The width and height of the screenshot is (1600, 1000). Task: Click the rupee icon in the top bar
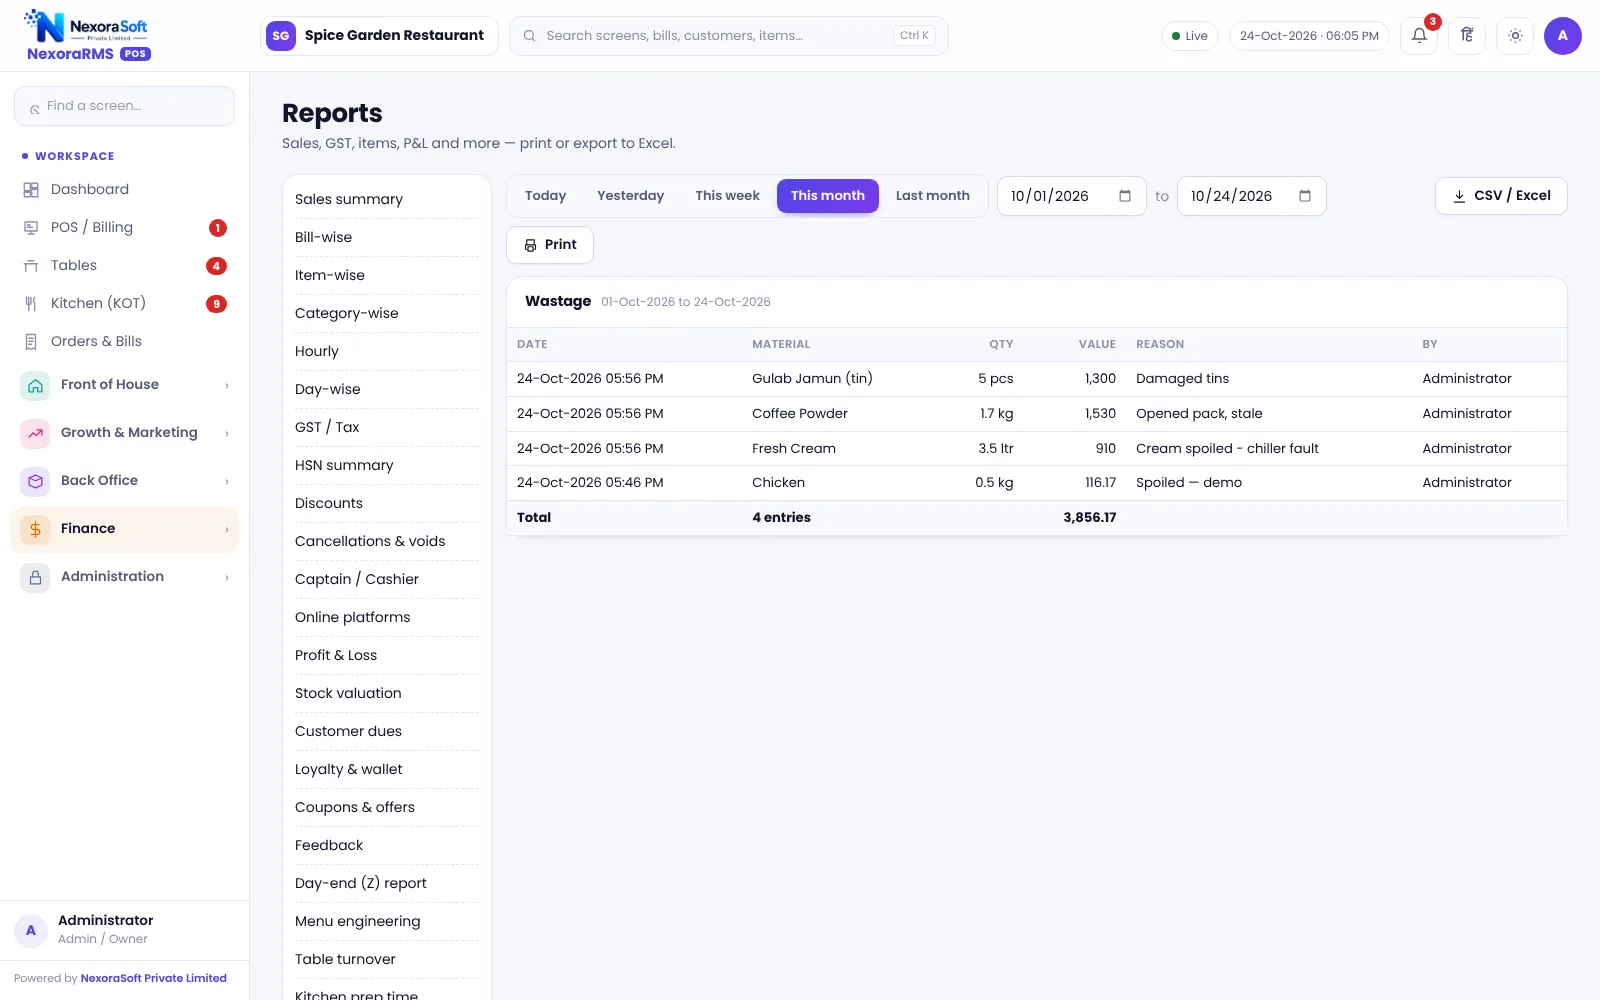coord(1467,36)
